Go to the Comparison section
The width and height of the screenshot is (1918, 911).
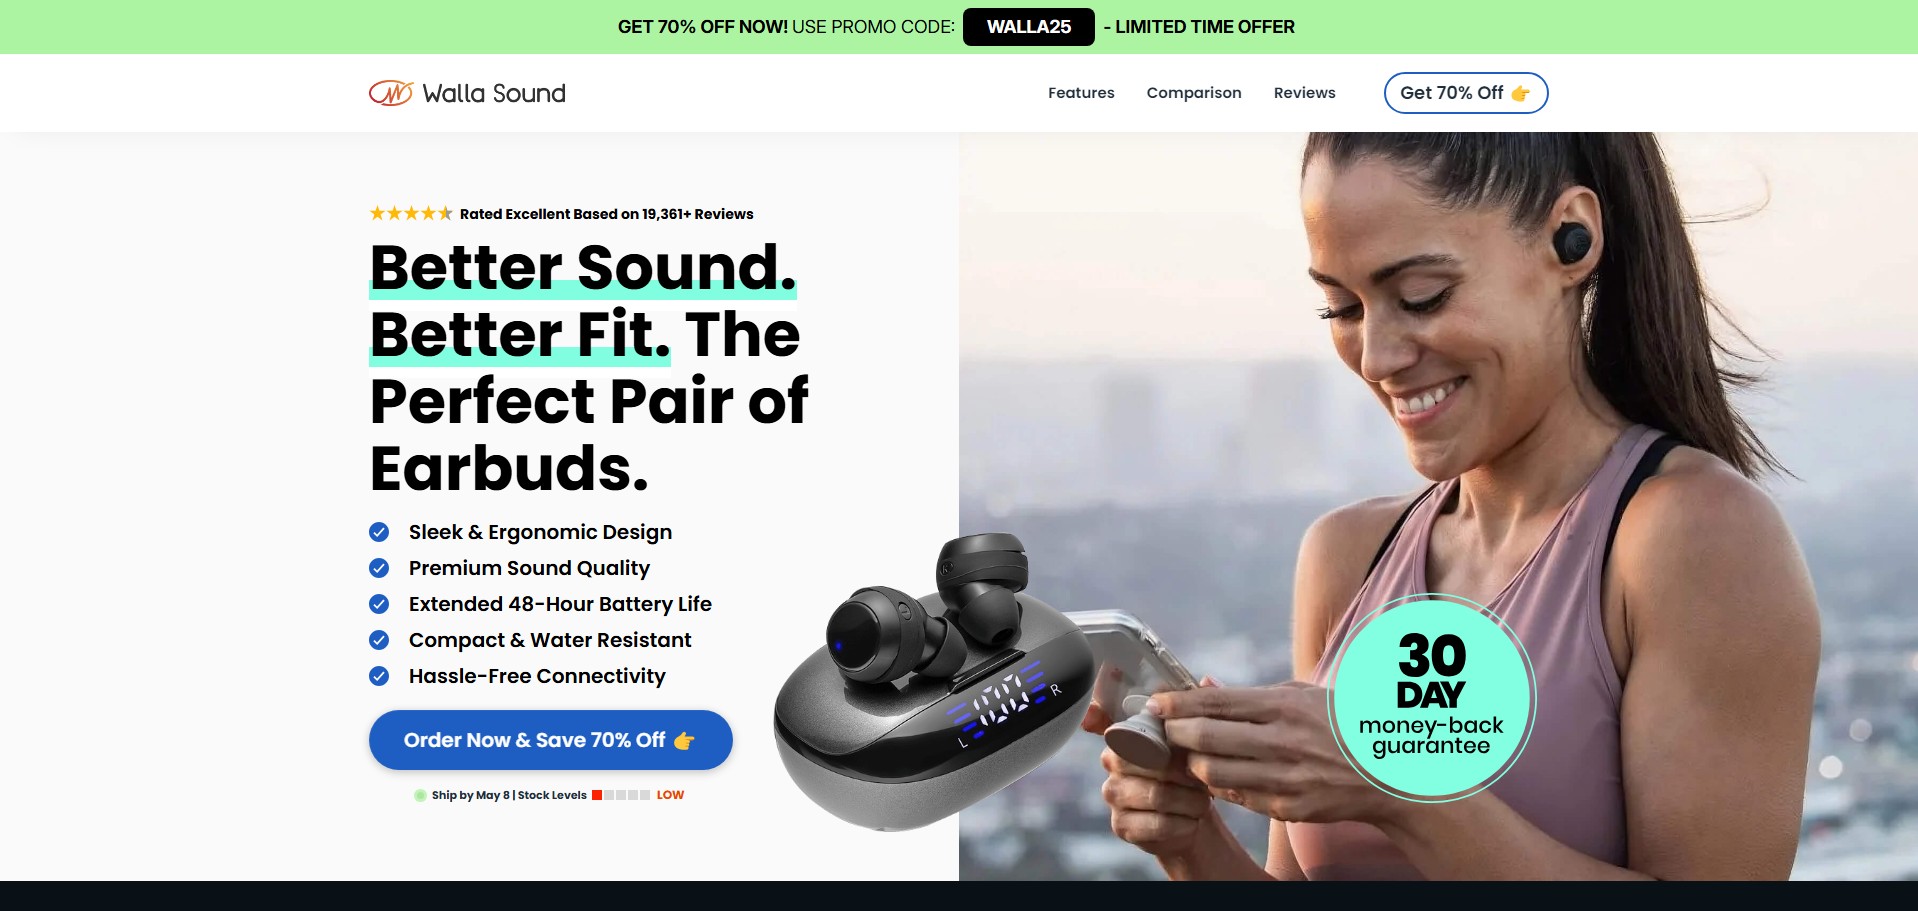[1194, 93]
